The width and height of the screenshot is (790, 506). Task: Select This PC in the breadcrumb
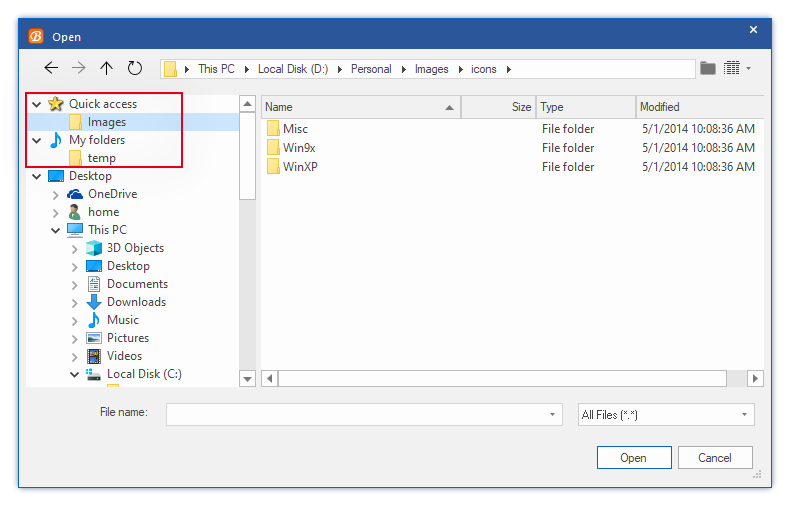coord(216,69)
